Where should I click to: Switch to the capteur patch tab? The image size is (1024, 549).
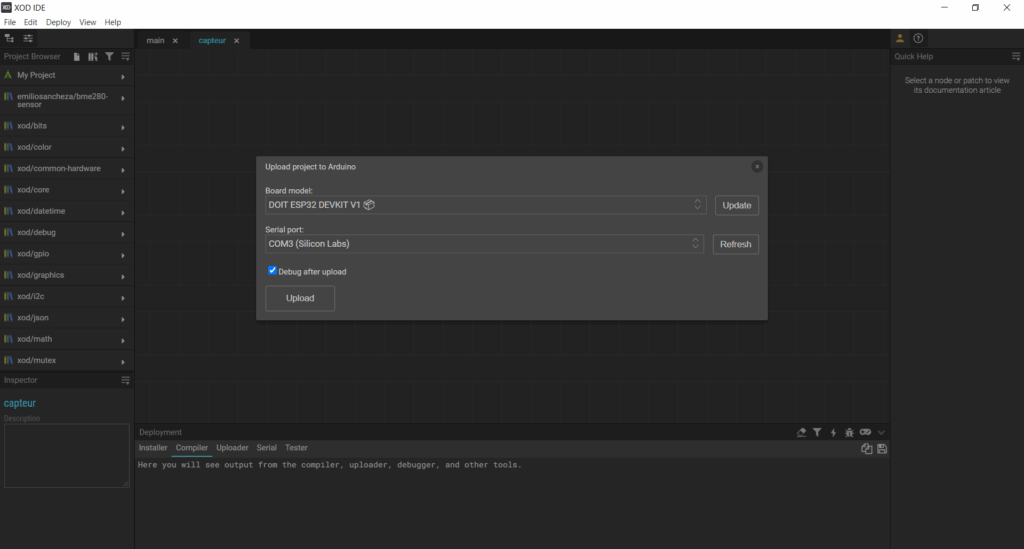212,40
